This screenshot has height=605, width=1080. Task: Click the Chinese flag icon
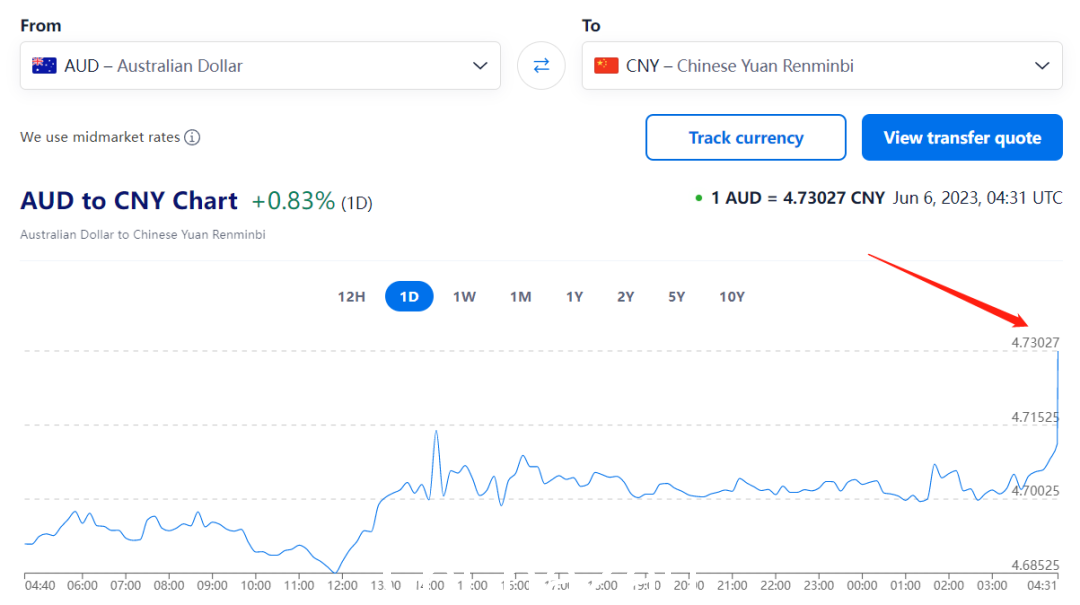606,65
